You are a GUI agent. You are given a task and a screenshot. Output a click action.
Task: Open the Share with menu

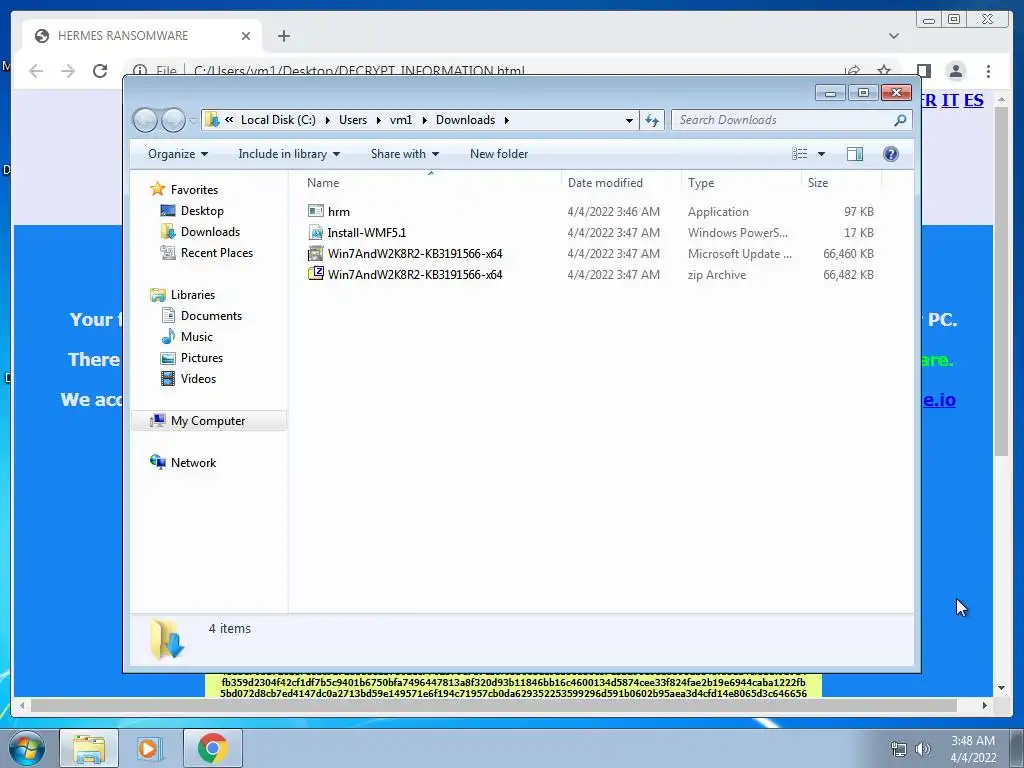(x=404, y=154)
